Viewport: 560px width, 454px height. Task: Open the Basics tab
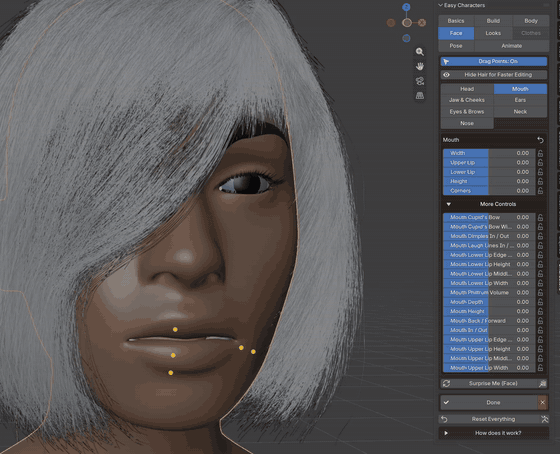pos(456,21)
